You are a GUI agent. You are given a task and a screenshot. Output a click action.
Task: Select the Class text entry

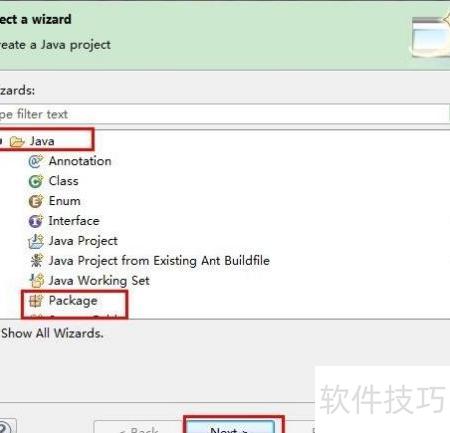(64, 181)
